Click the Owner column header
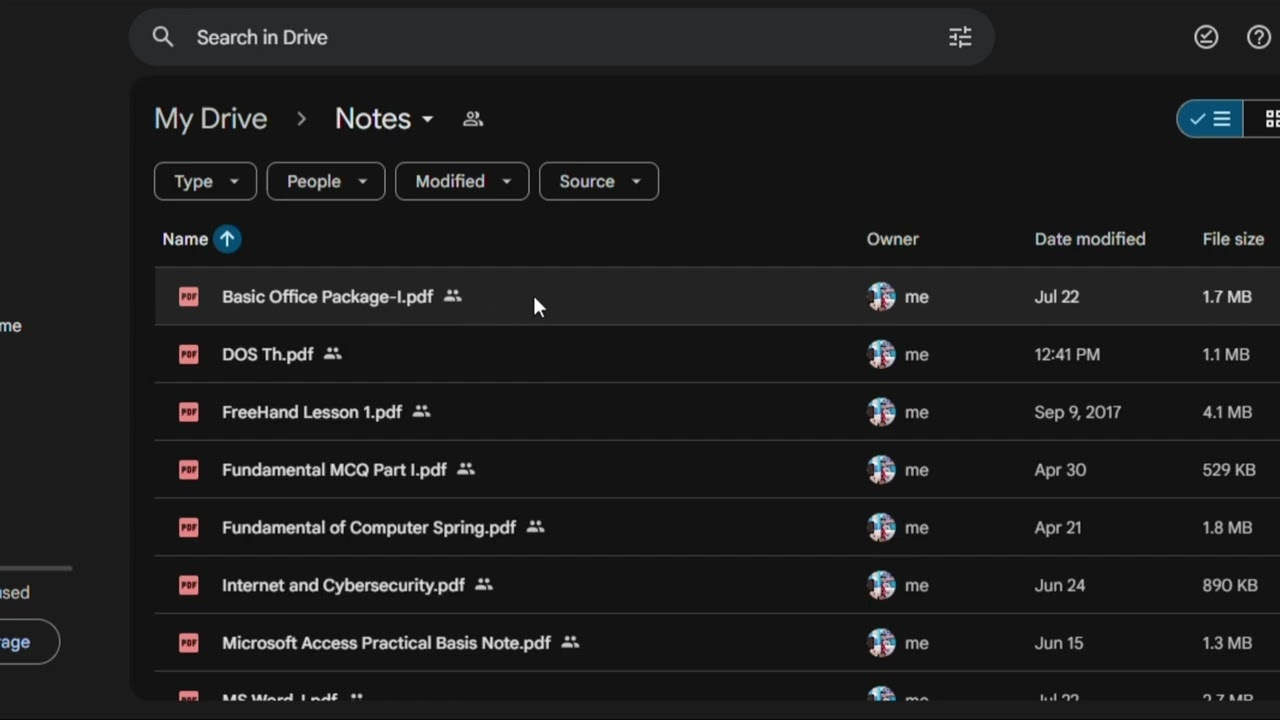Viewport: 1280px width, 720px height. pyautogui.click(x=892, y=239)
